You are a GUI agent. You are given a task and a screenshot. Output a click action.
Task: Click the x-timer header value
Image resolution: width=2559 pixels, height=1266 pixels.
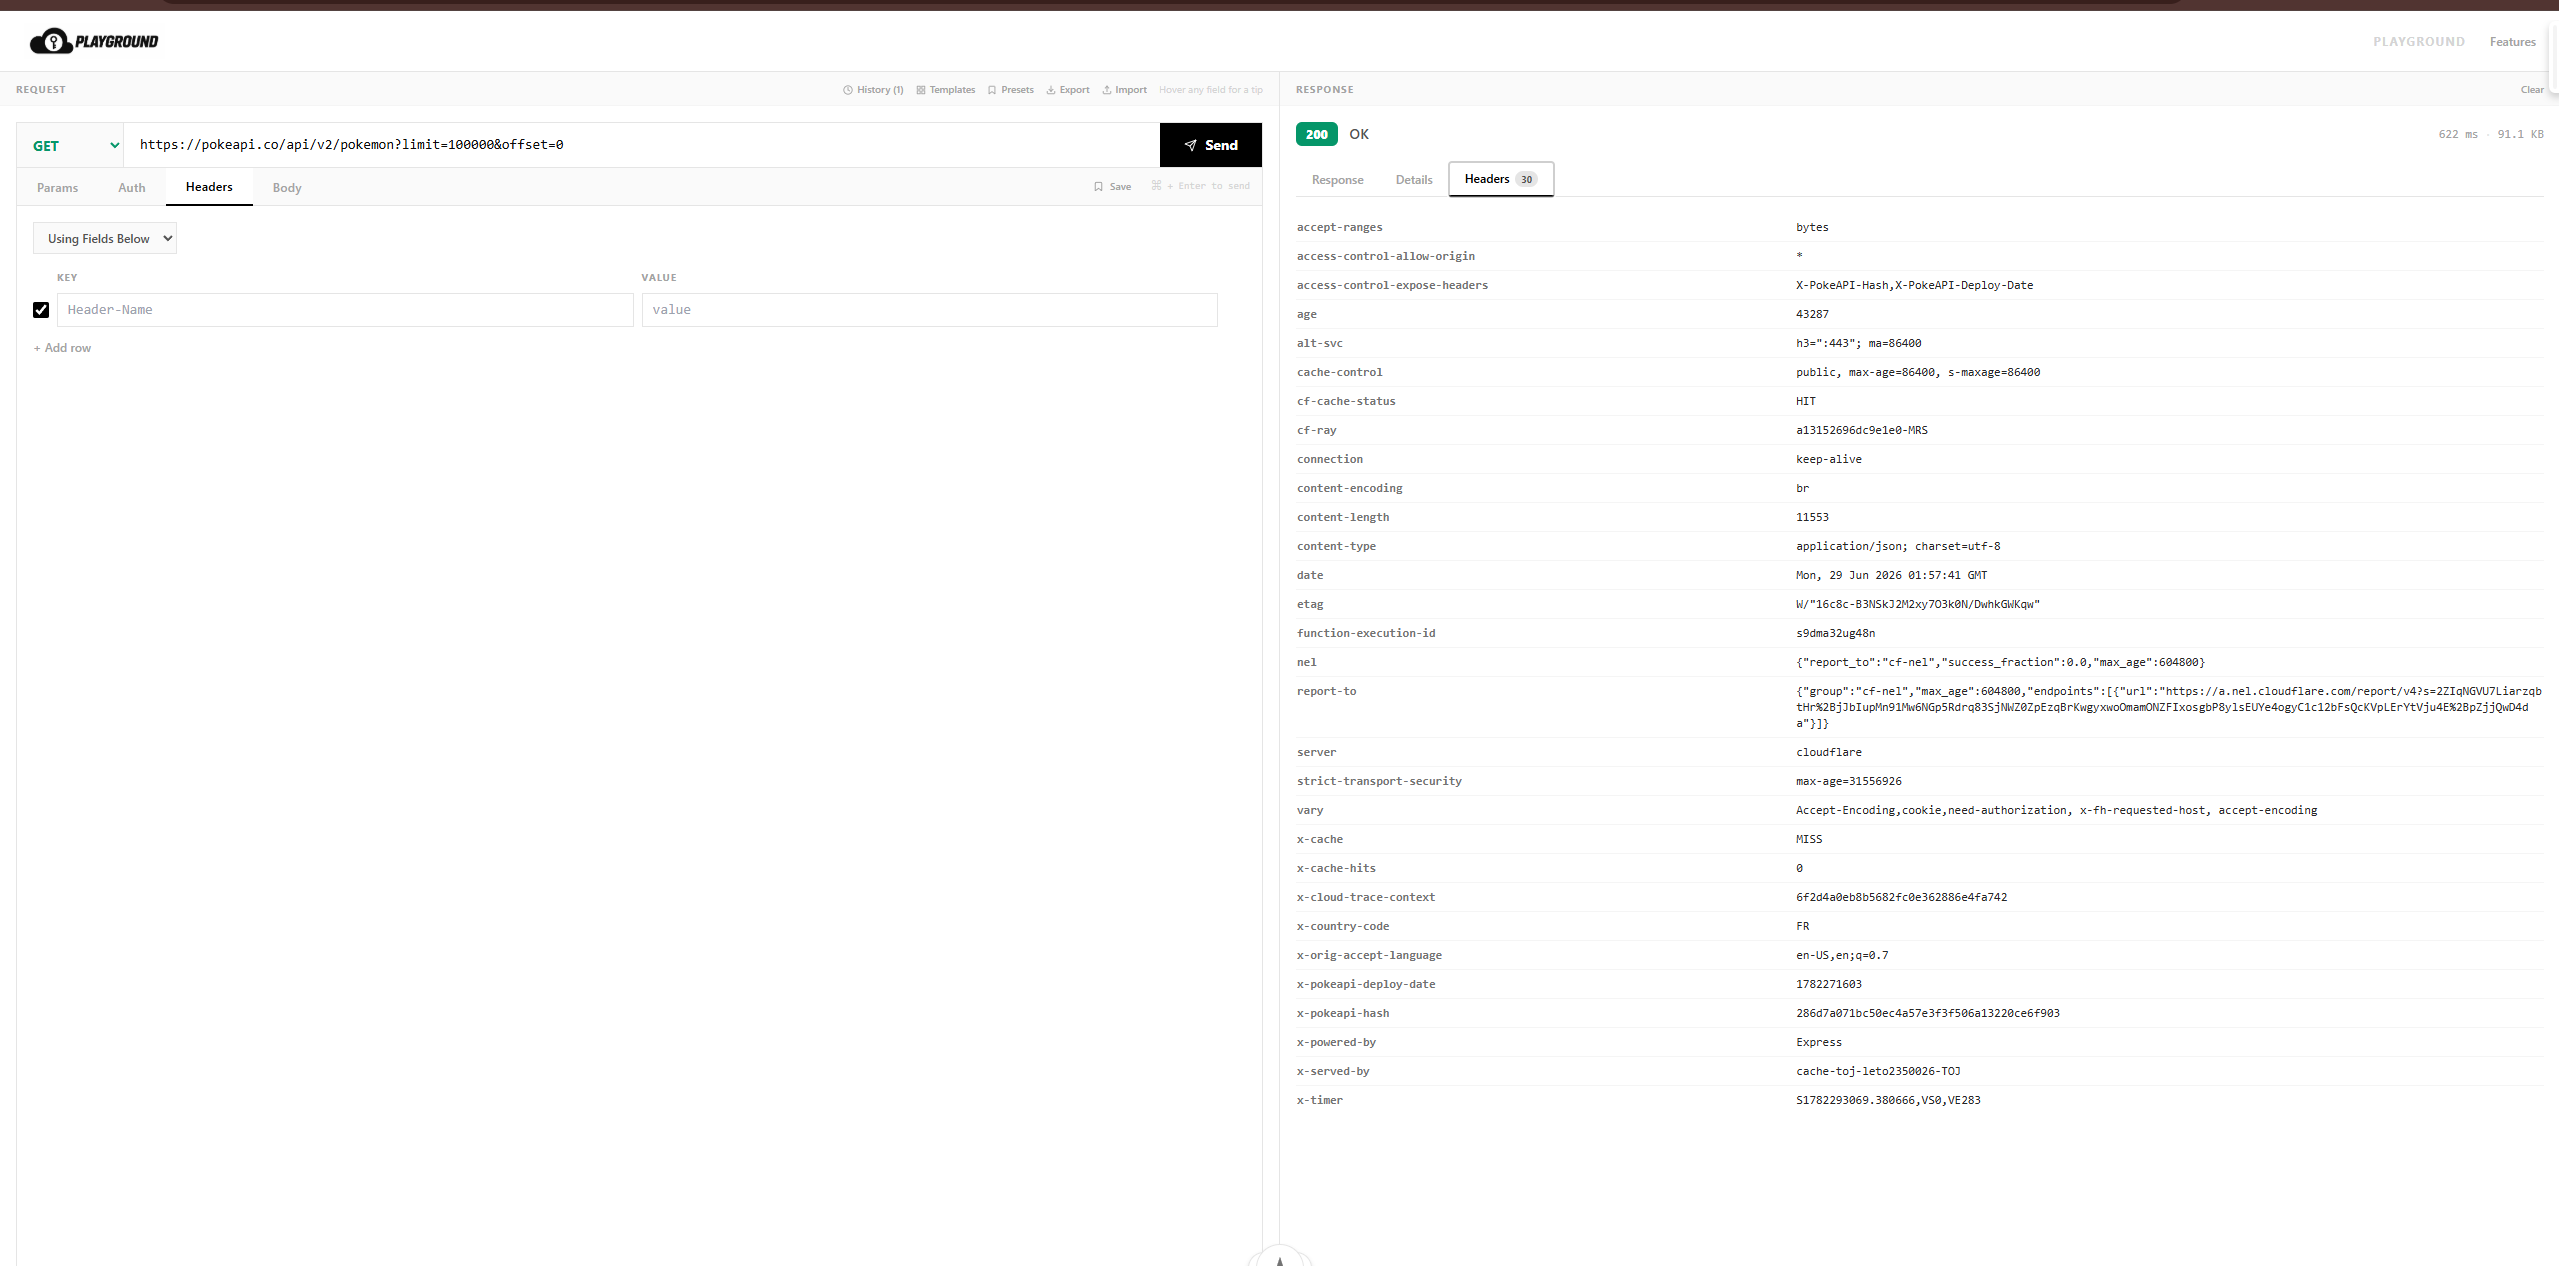(x=1887, y=1100)
